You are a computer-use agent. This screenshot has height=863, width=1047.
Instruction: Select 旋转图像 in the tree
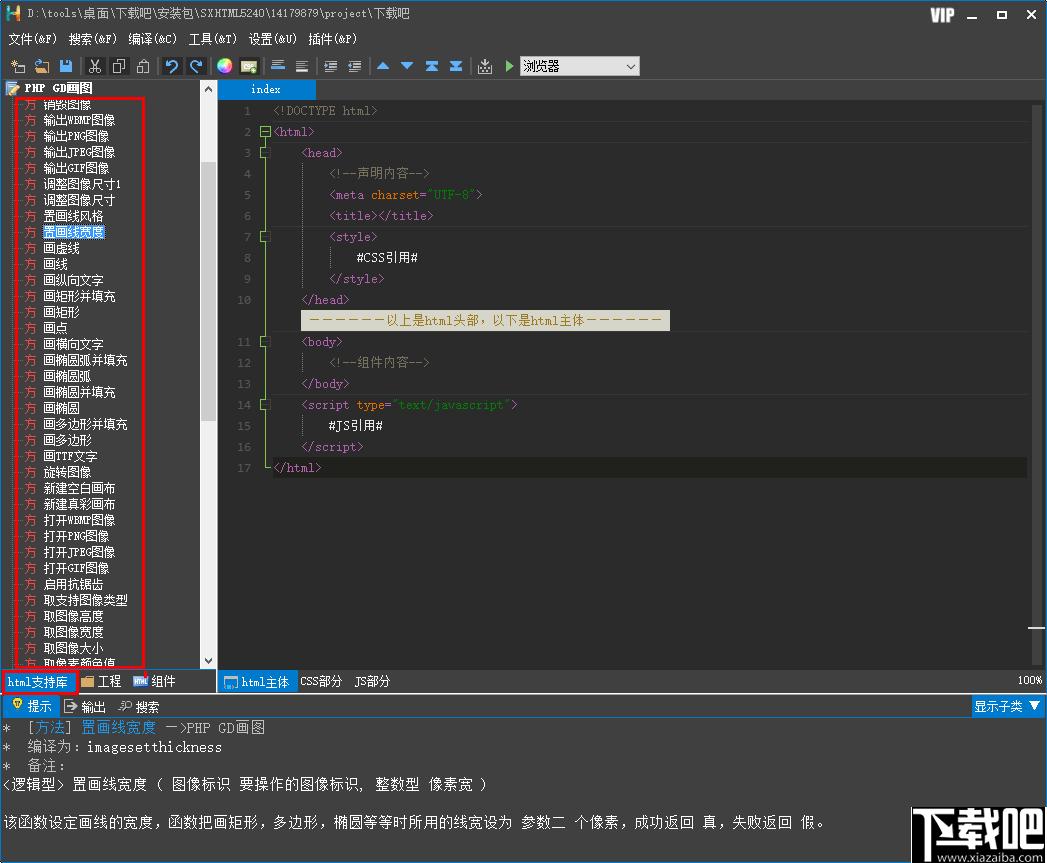point(67,473)
